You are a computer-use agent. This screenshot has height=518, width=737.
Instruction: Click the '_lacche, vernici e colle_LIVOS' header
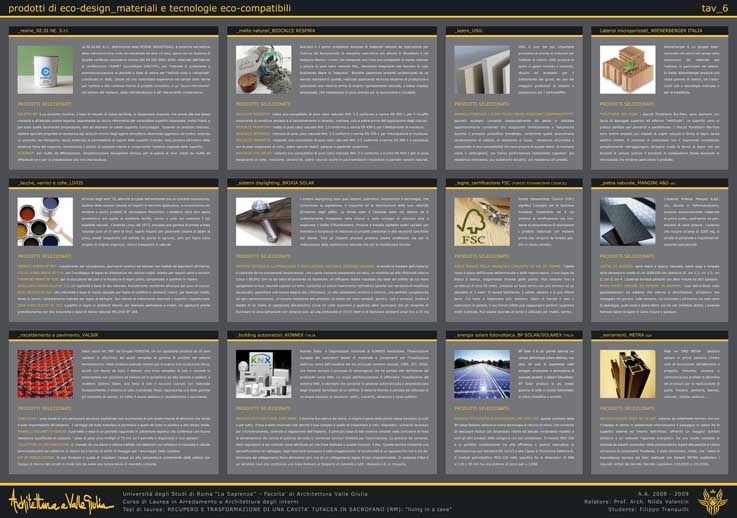click(114, 183)
